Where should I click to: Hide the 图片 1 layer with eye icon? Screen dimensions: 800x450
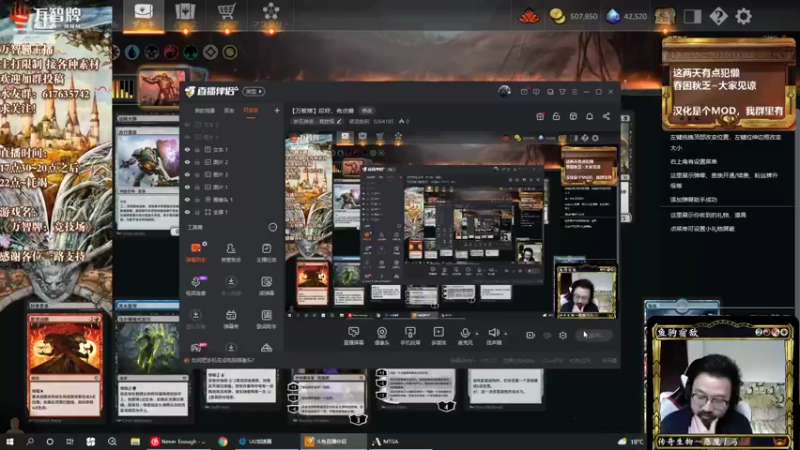187,187
